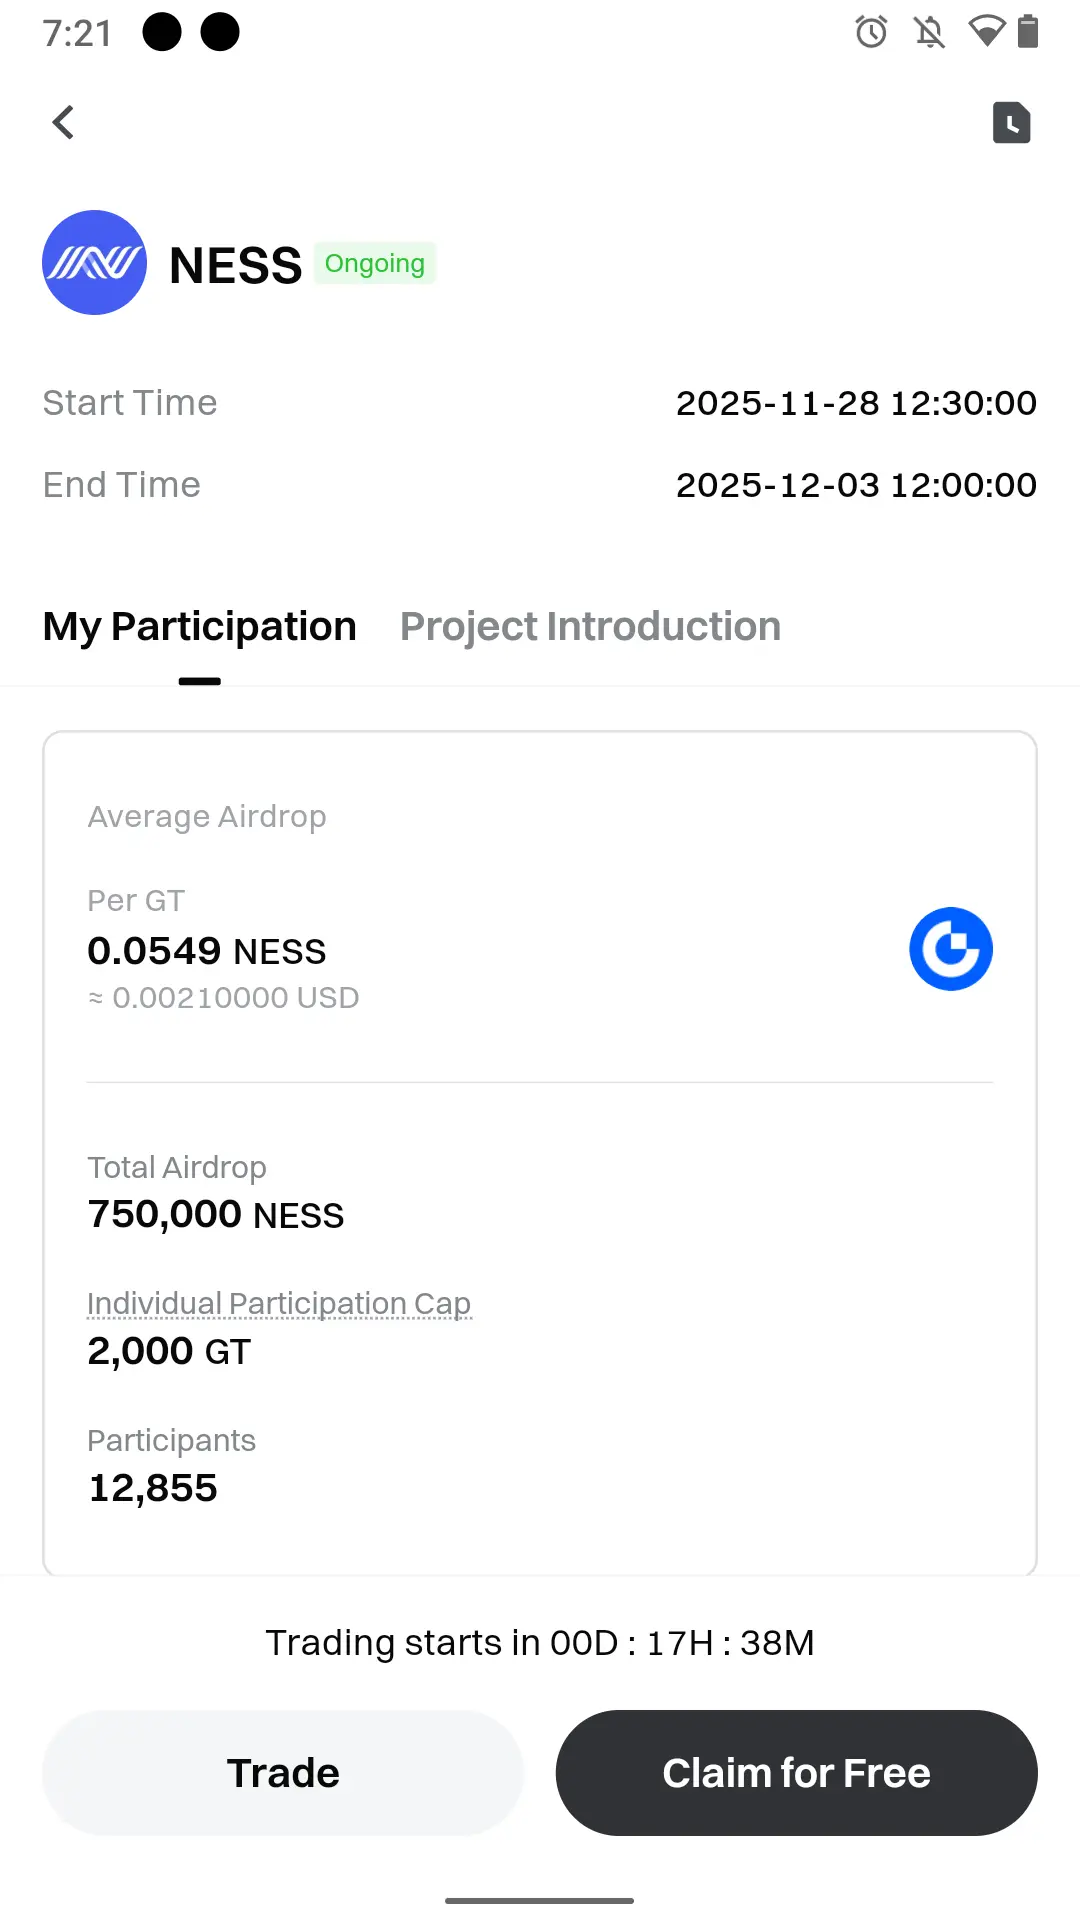Tap the muted notifications bell icon
The height and width of the screenshot is (1920, 1080).
(x=929, y=32)
